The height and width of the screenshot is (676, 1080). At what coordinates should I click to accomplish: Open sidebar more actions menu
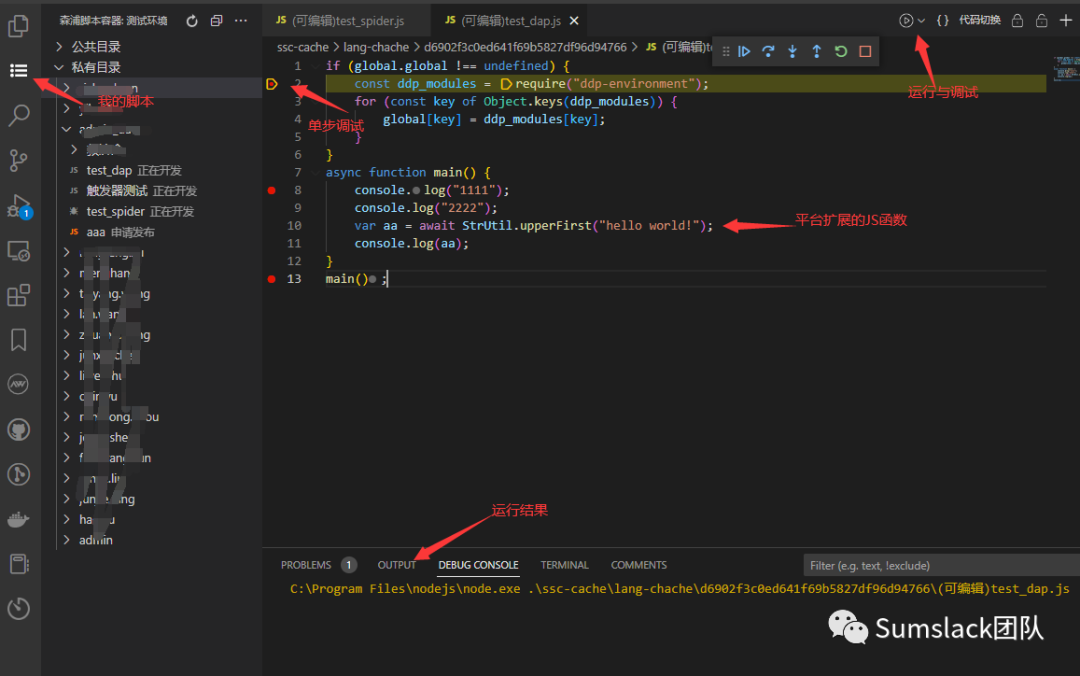pyautogui.click(x=240, y=21)
